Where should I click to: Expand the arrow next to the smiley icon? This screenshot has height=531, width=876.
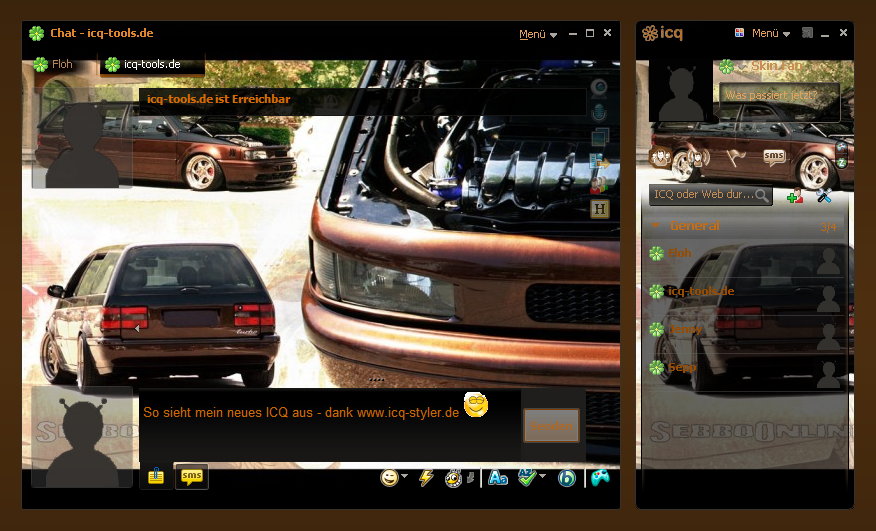(x=404, y=476)
